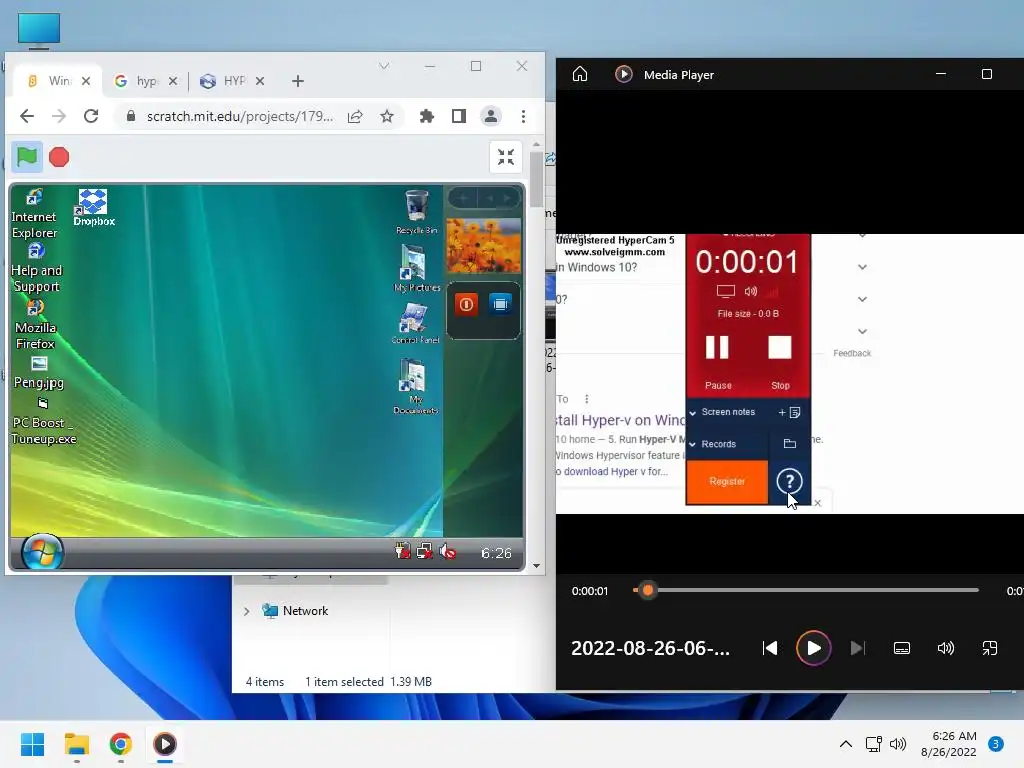This screenshot has height=768, width=1024.
Task: Bookmark this page with the star icon
Action: point(387,116)
